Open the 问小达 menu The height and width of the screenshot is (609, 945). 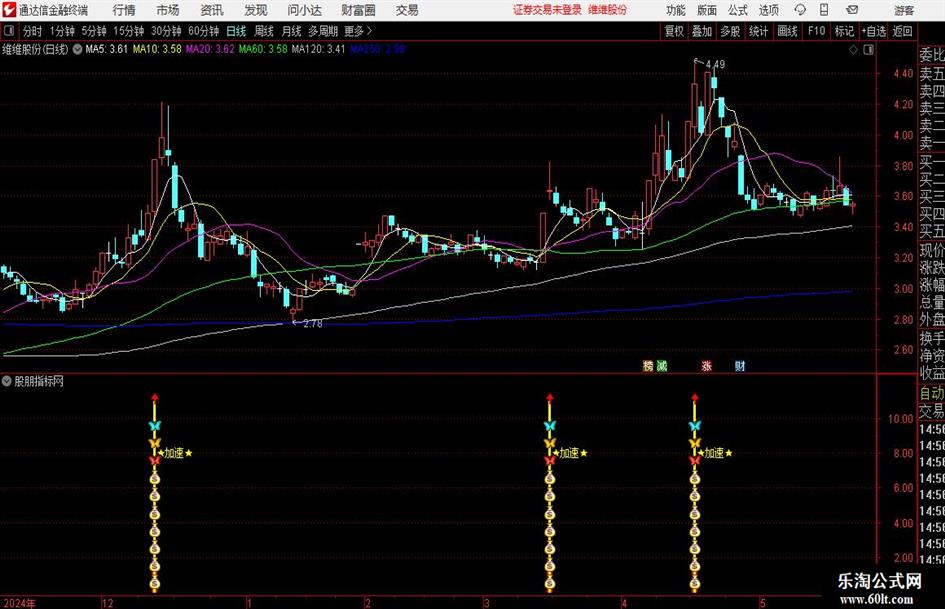tap(304, 10)
